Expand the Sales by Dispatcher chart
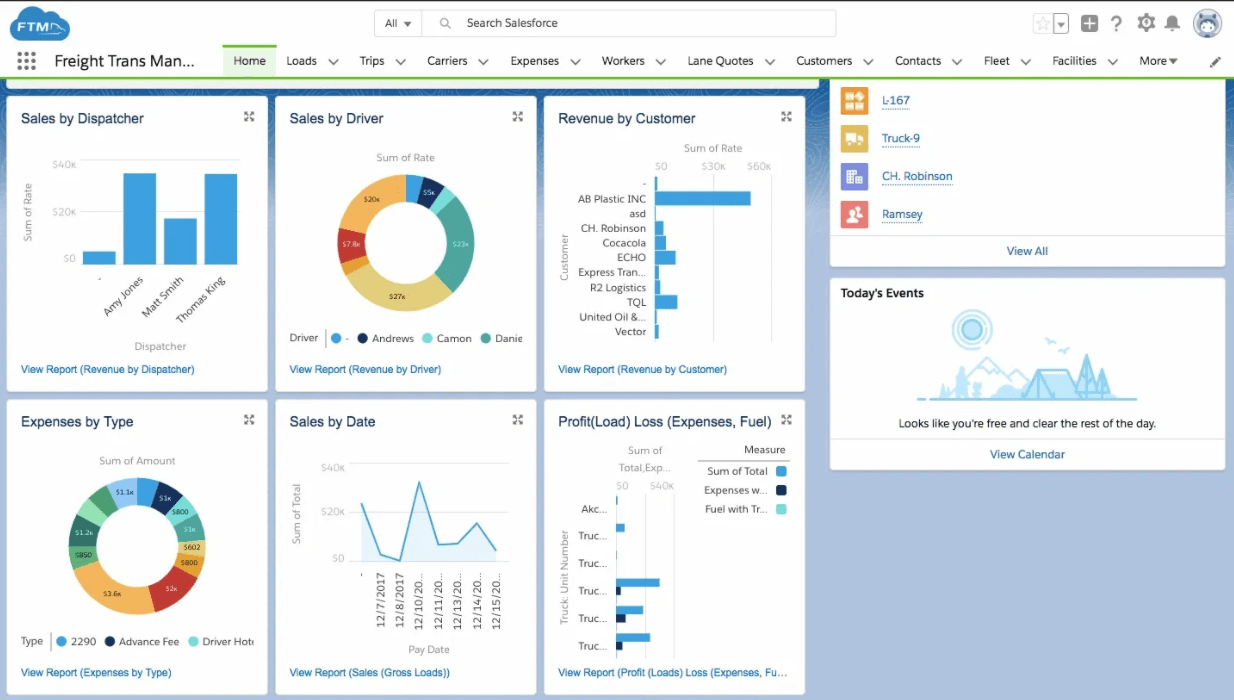 click(x=249, y=117)
